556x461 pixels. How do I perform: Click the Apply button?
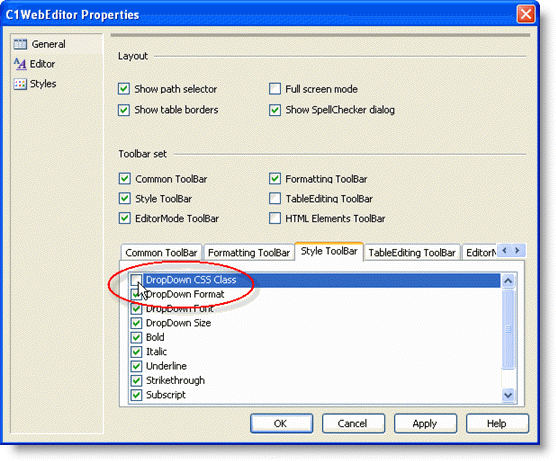[425, 423]
